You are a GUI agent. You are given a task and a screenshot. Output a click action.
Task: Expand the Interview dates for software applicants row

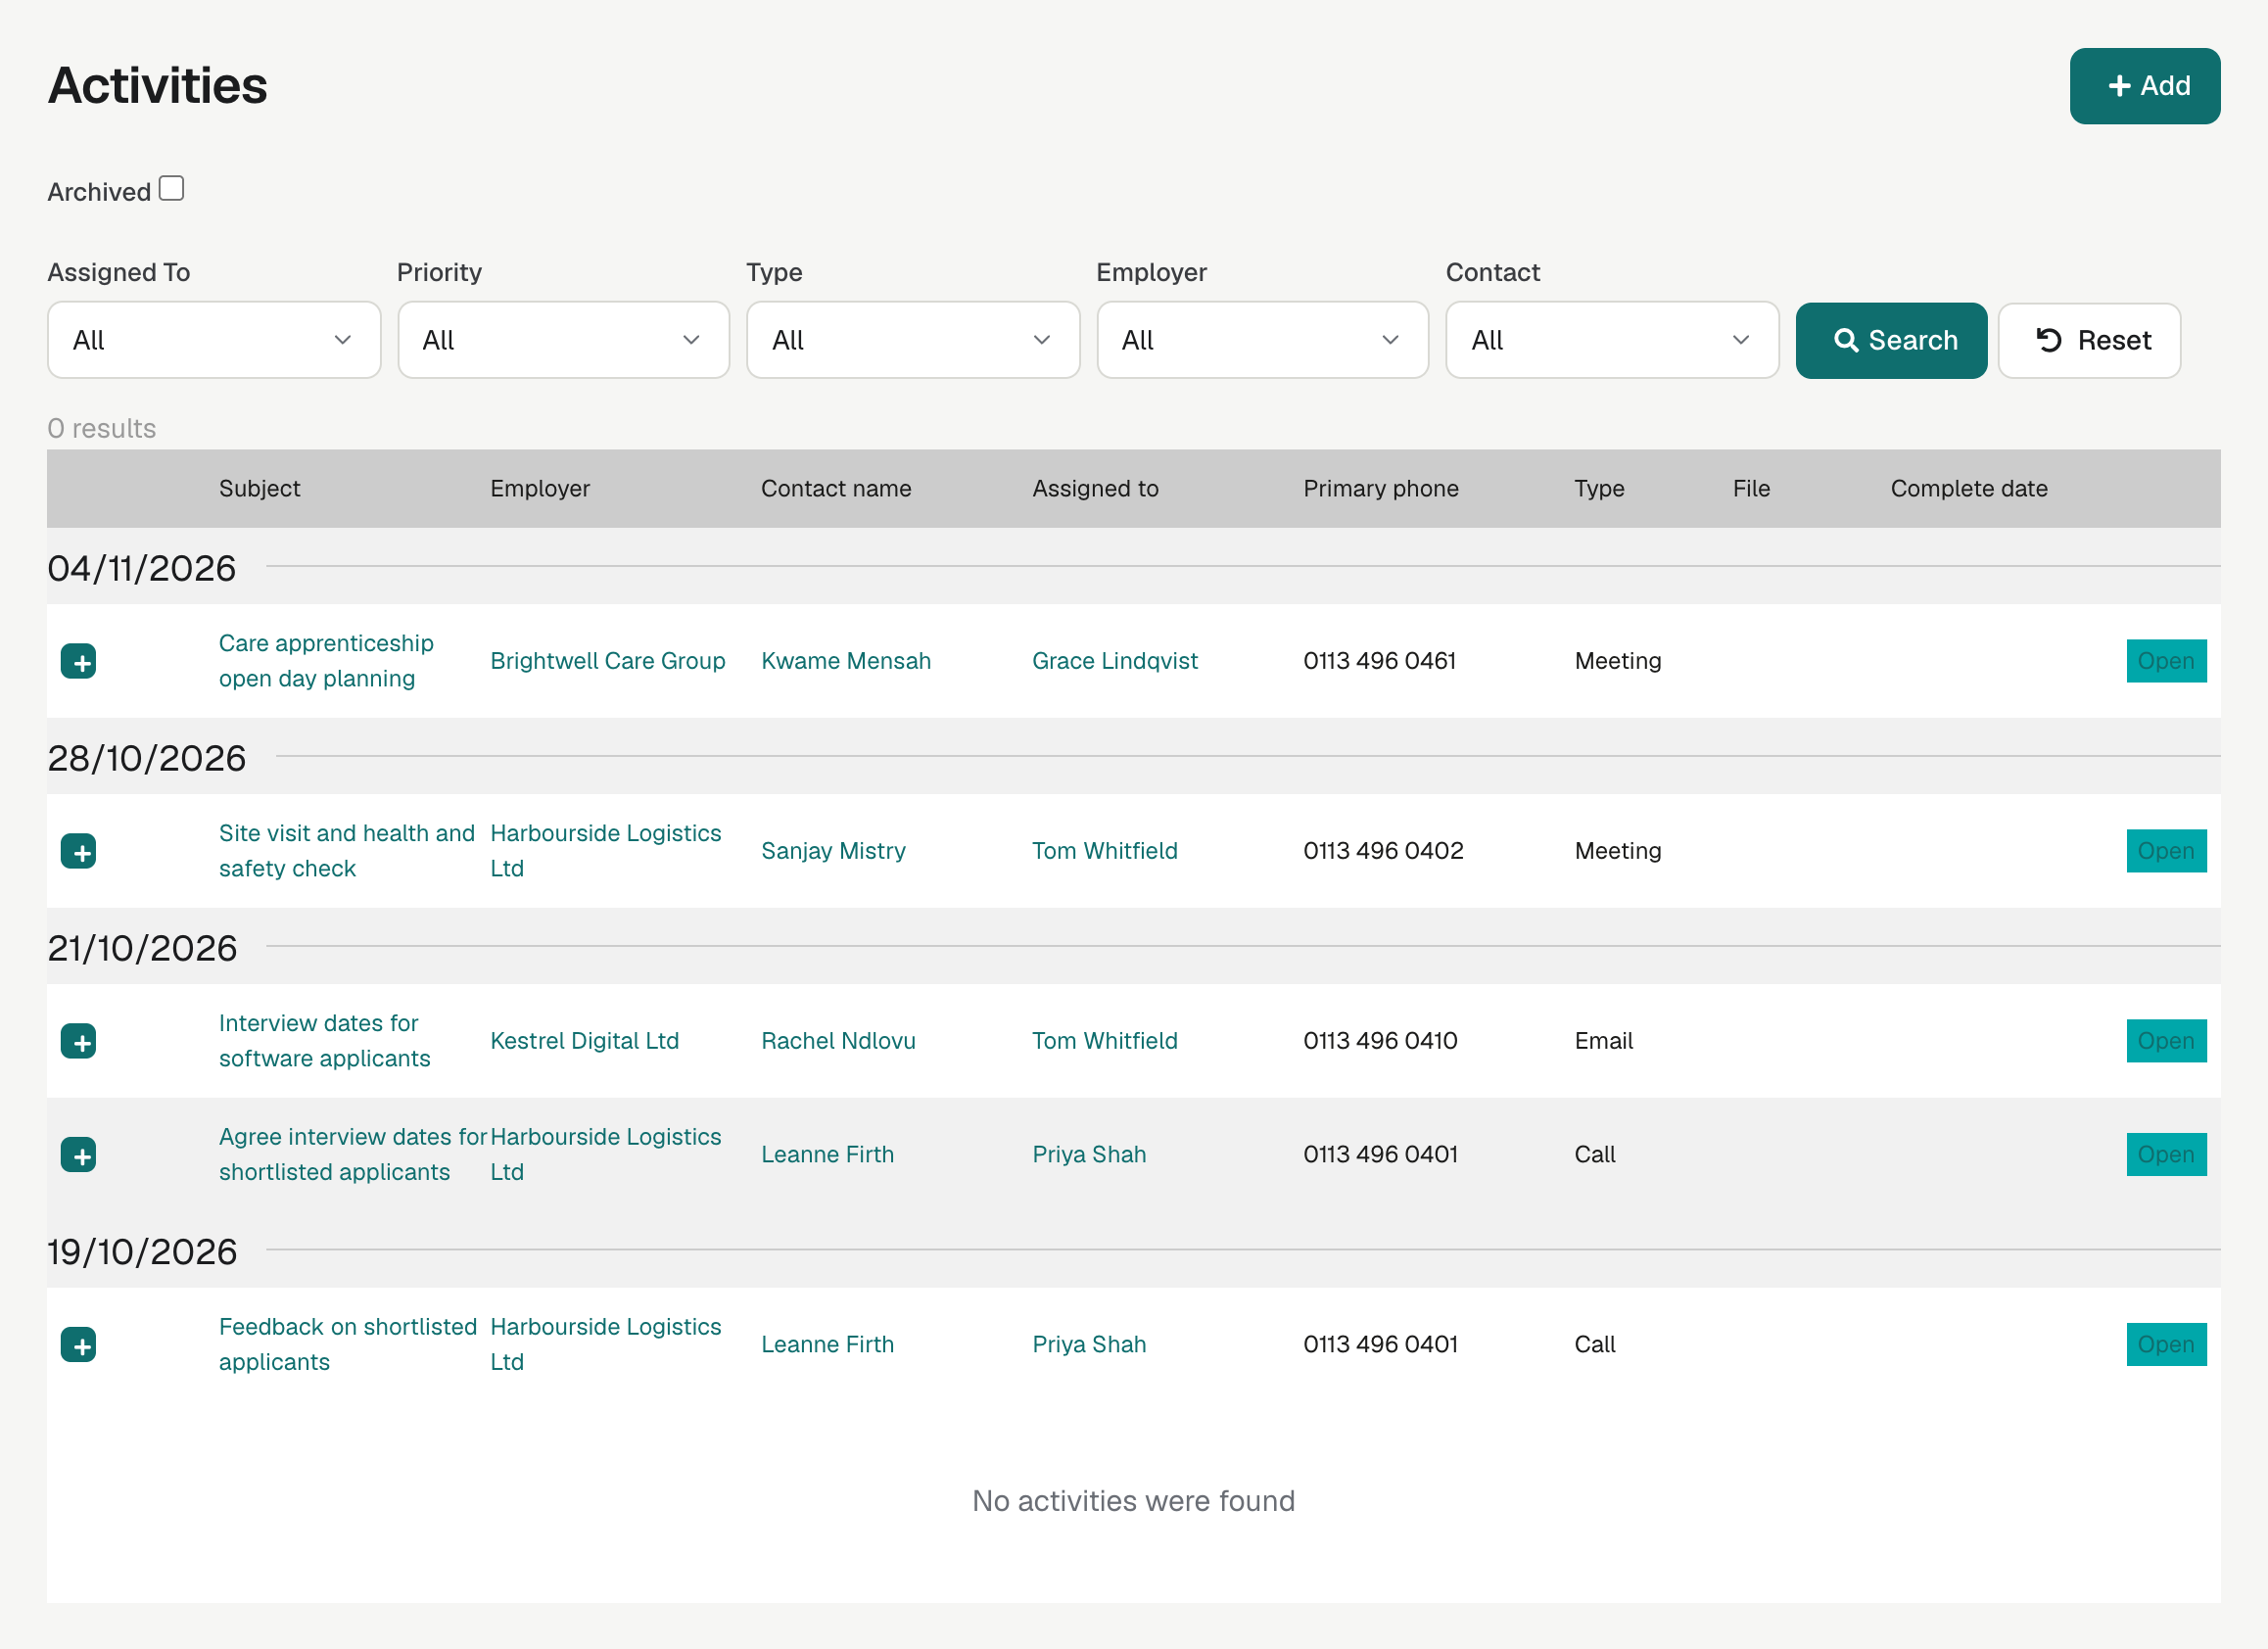click(78, 1041)
